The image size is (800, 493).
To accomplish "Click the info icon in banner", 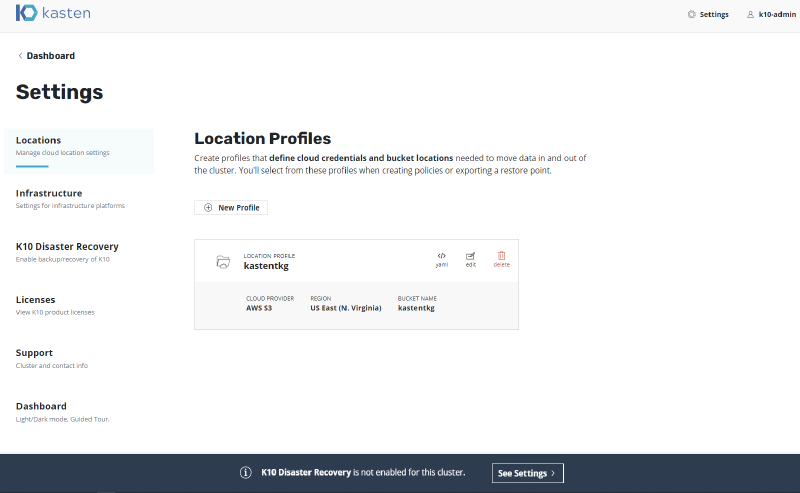I will (246, 473).
